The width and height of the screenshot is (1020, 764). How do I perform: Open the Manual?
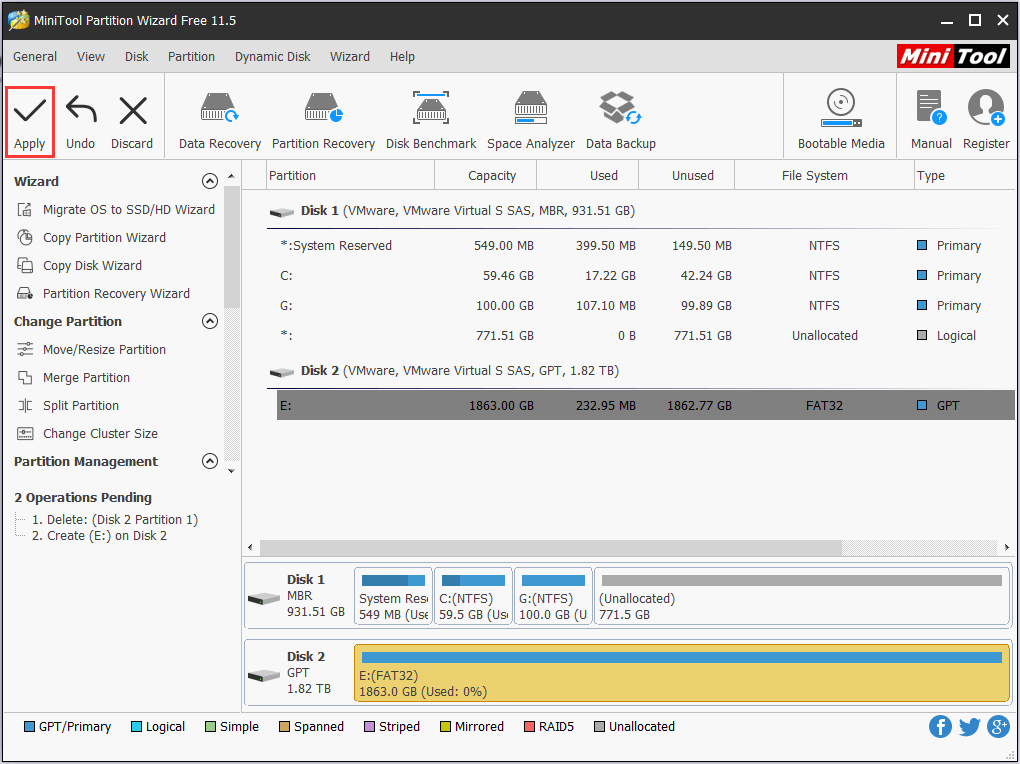coord(931,122)
